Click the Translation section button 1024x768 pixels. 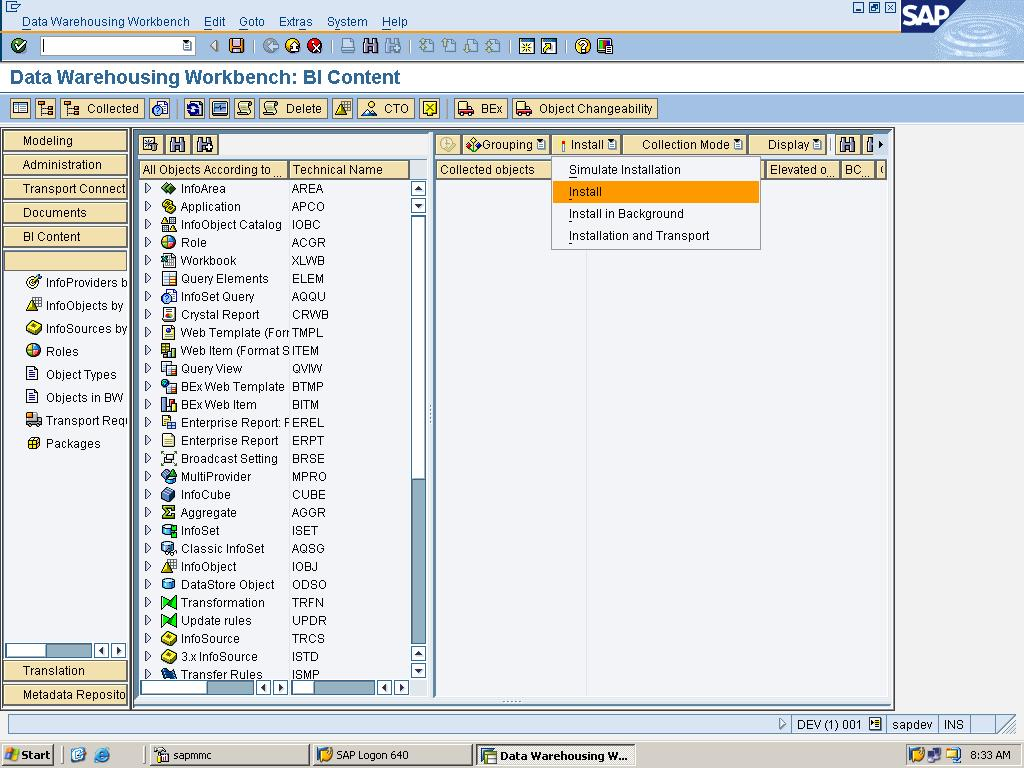65,671
